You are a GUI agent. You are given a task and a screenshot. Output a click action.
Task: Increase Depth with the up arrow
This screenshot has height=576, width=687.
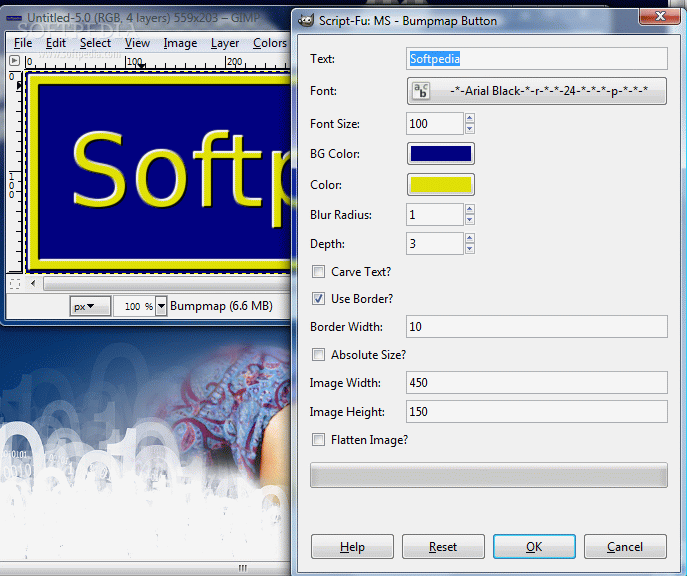(x=470, y=238)
